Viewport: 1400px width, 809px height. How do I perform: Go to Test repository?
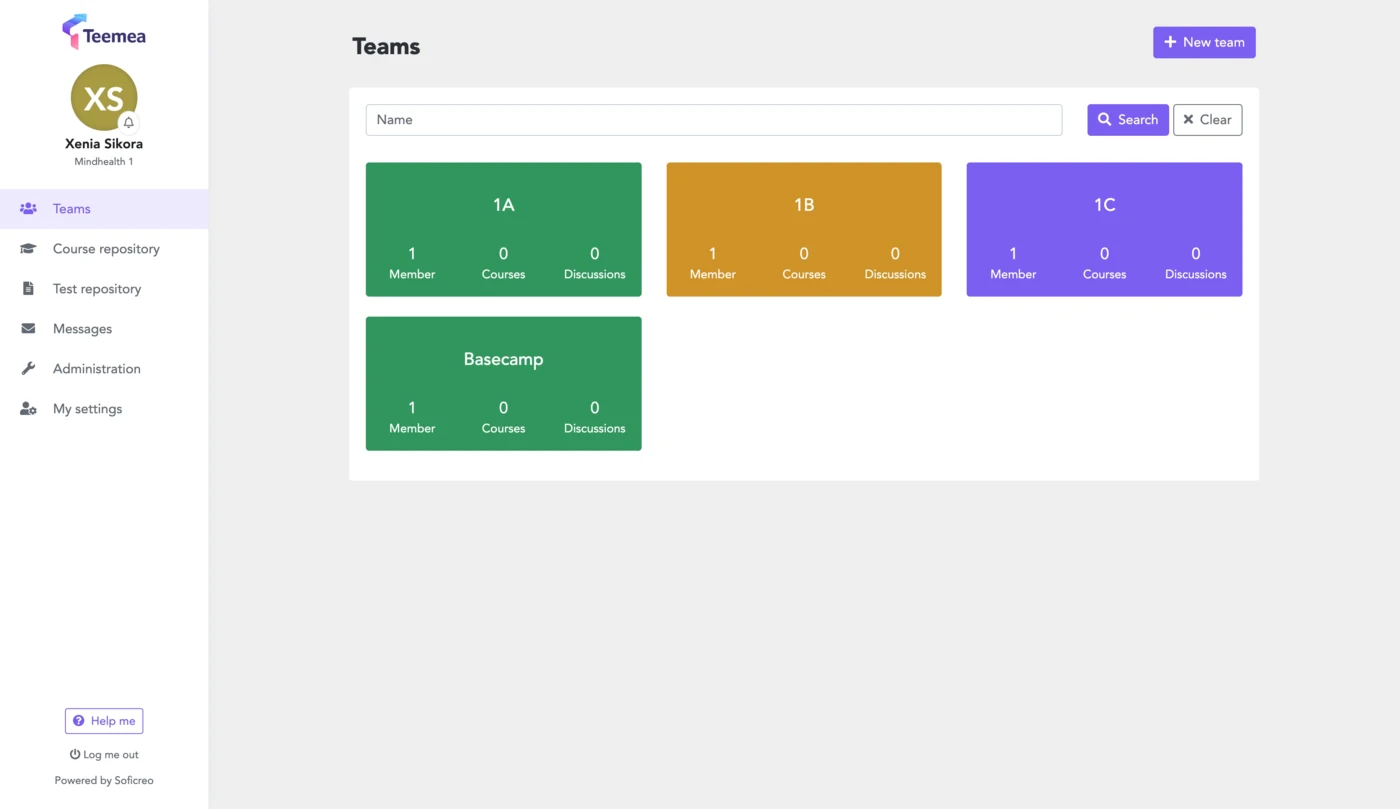104,289
